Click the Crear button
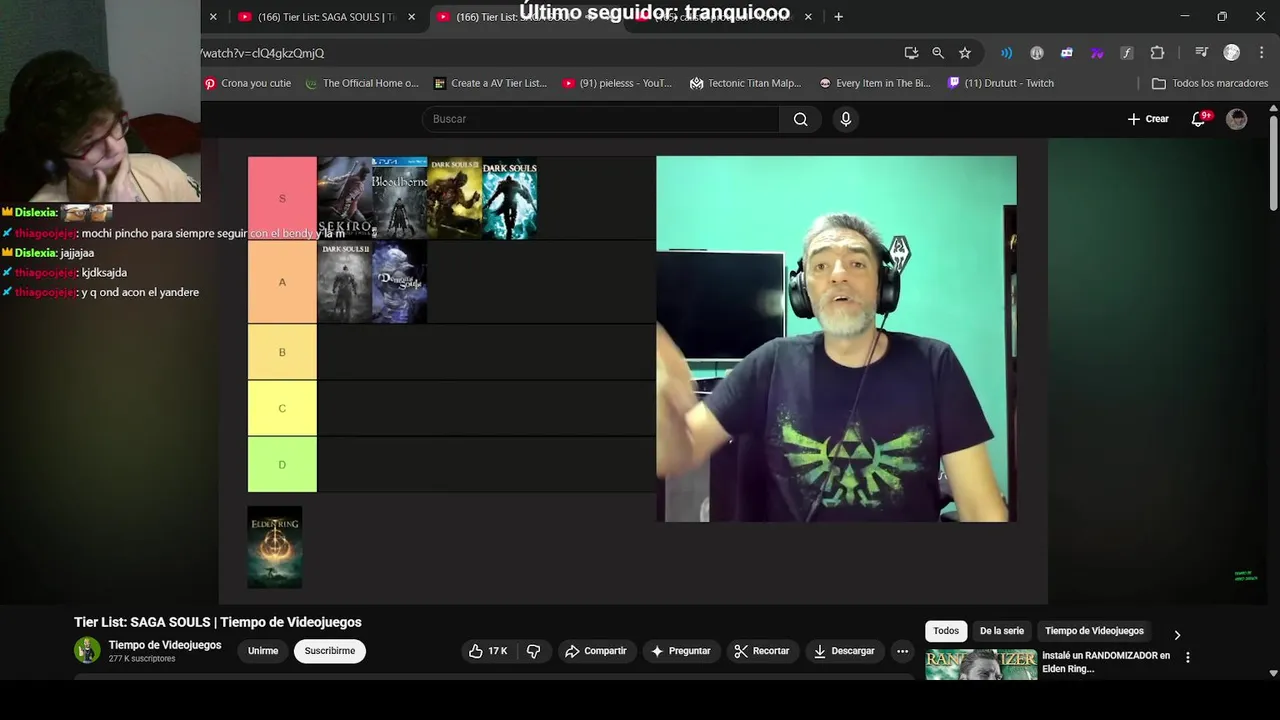Image resolution: width=1280 pixels, height=720 pixels. (1148, 119)
